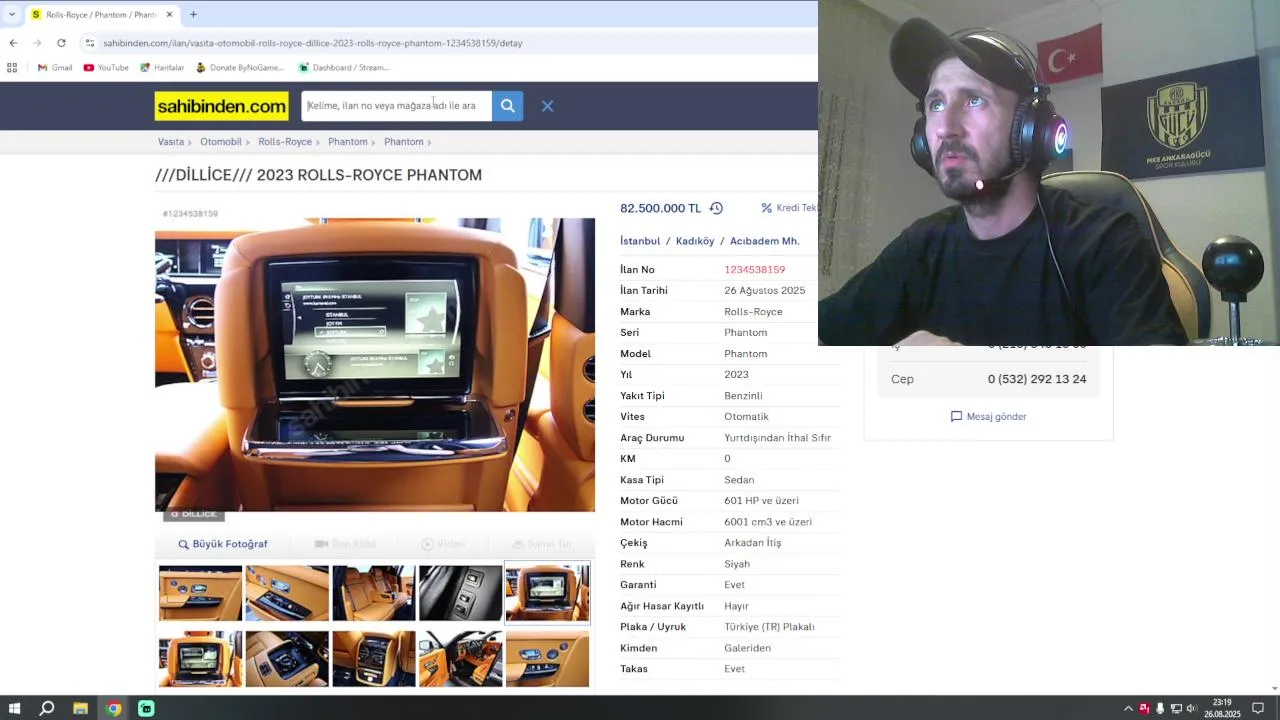Click the listing title DİLLİCE 2023 Rolls-Royce Phantom

(318, 175)
